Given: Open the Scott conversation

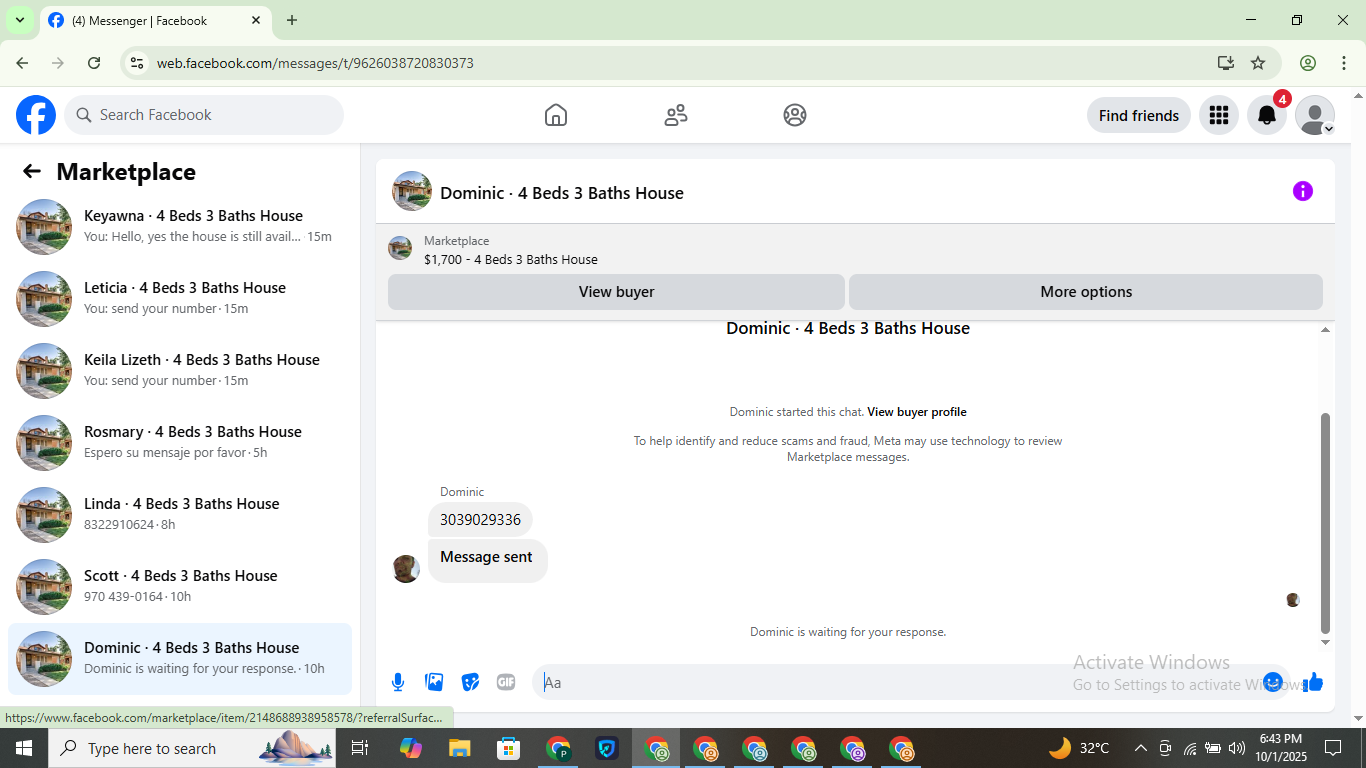Looking at the screenshot, I should 180,587.
